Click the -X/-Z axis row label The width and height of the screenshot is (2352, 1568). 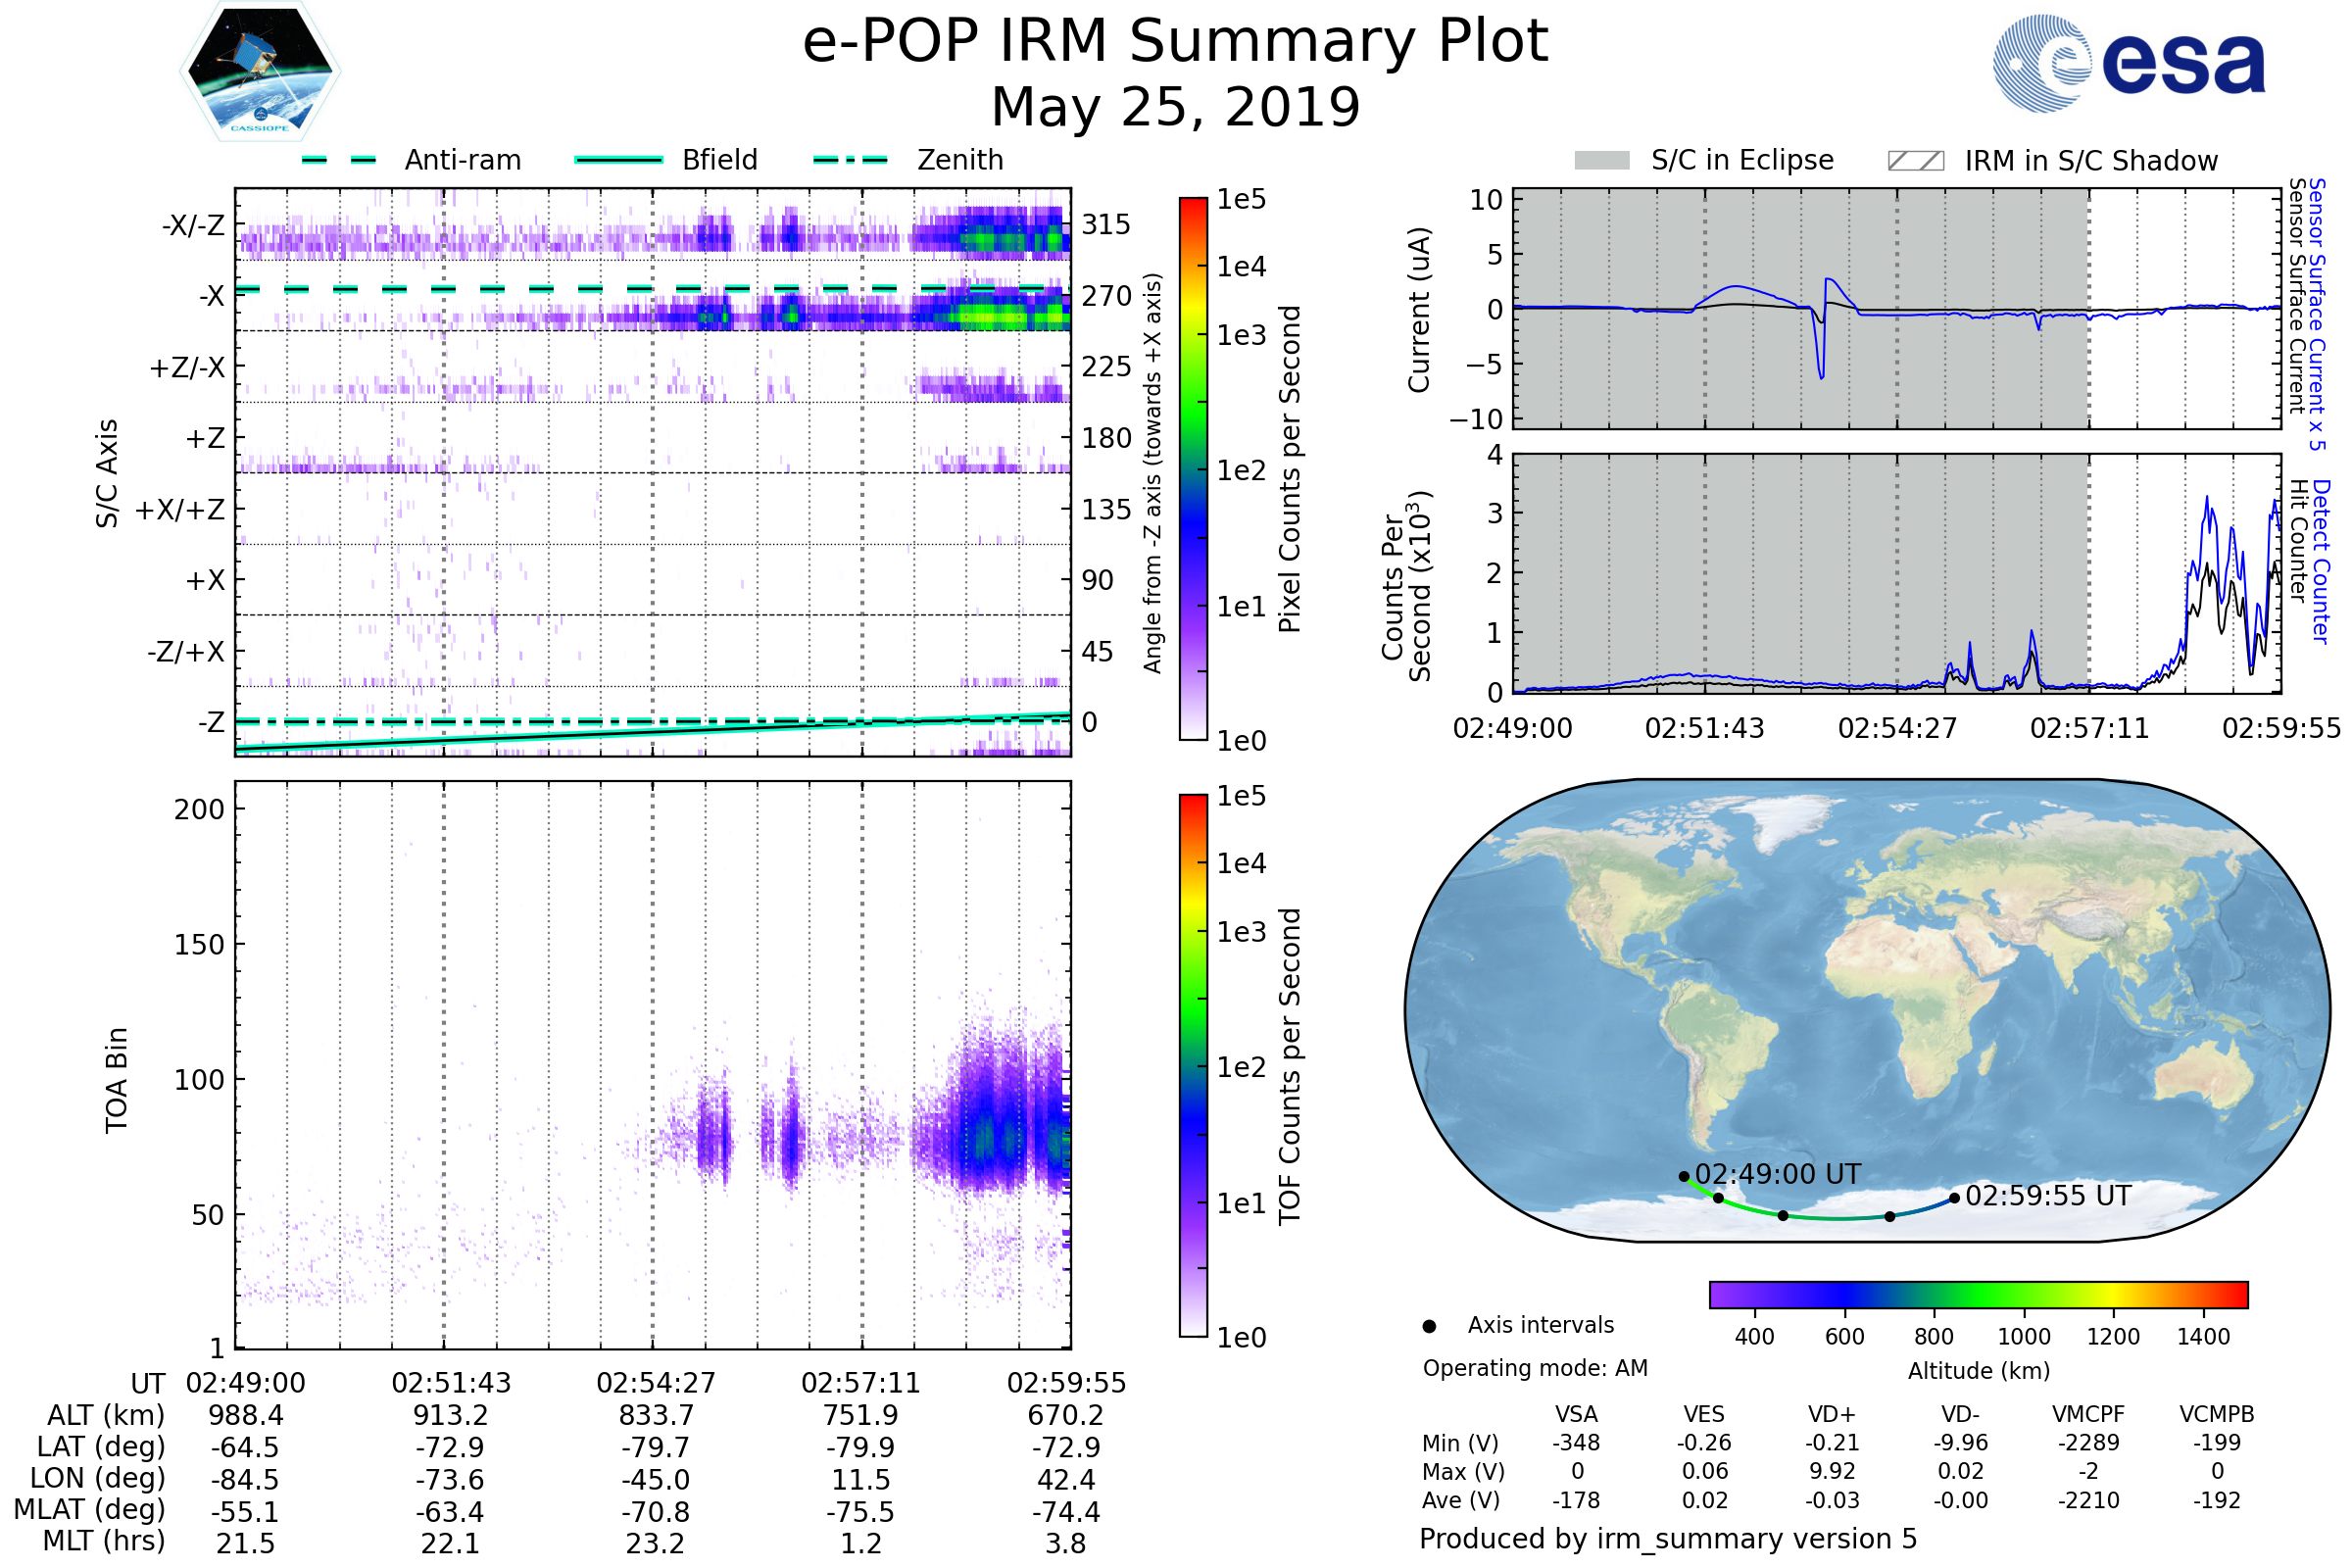click(x=193, y=225)
